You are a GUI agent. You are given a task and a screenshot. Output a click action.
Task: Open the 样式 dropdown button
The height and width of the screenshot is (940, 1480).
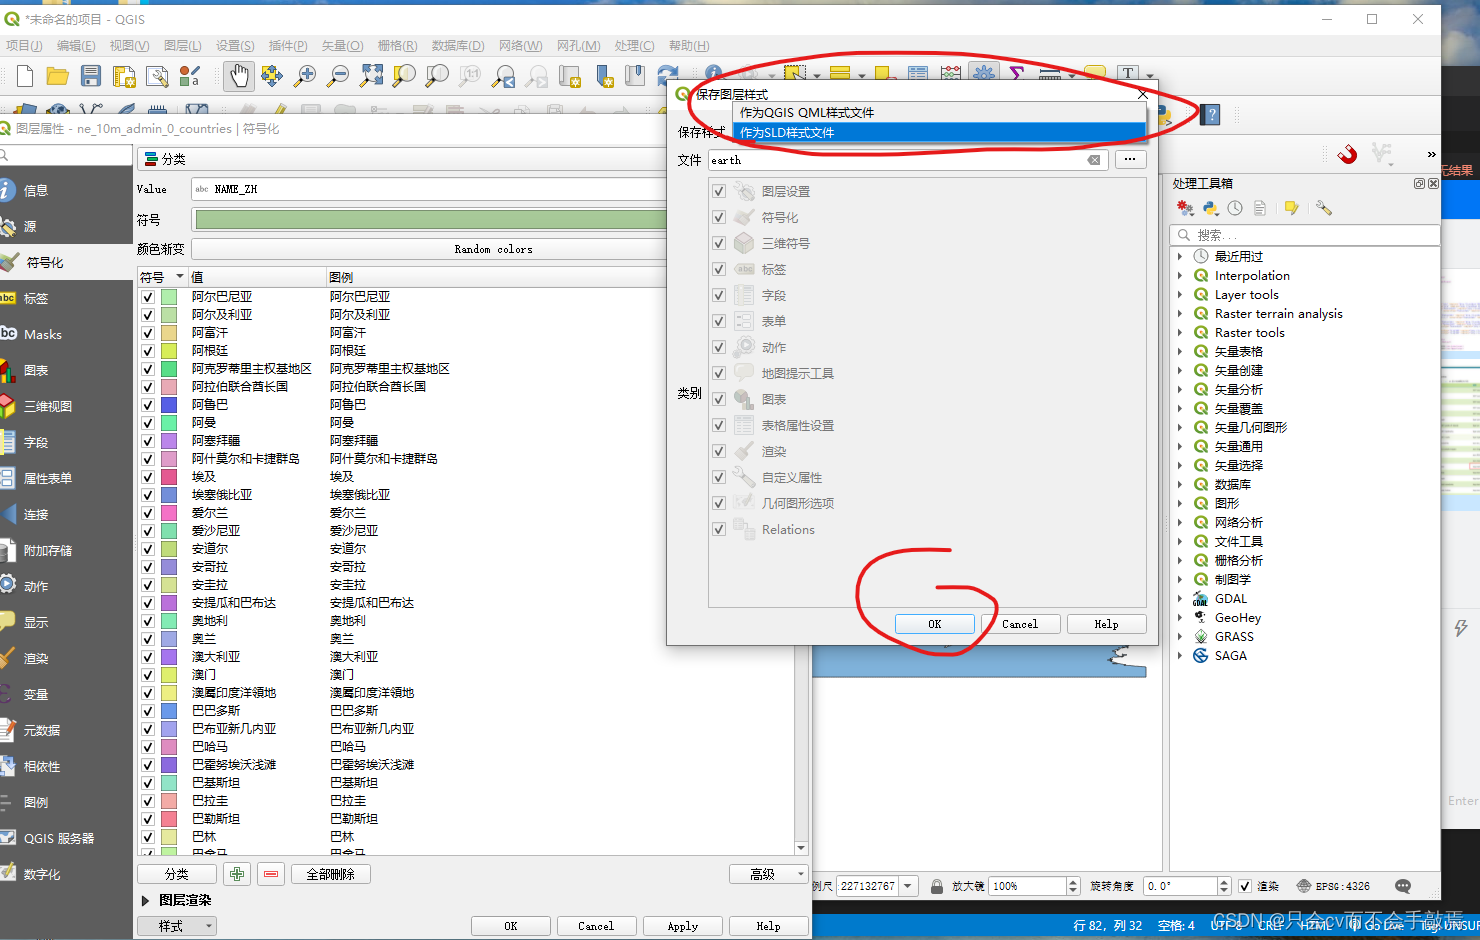(x=176, y=926)
